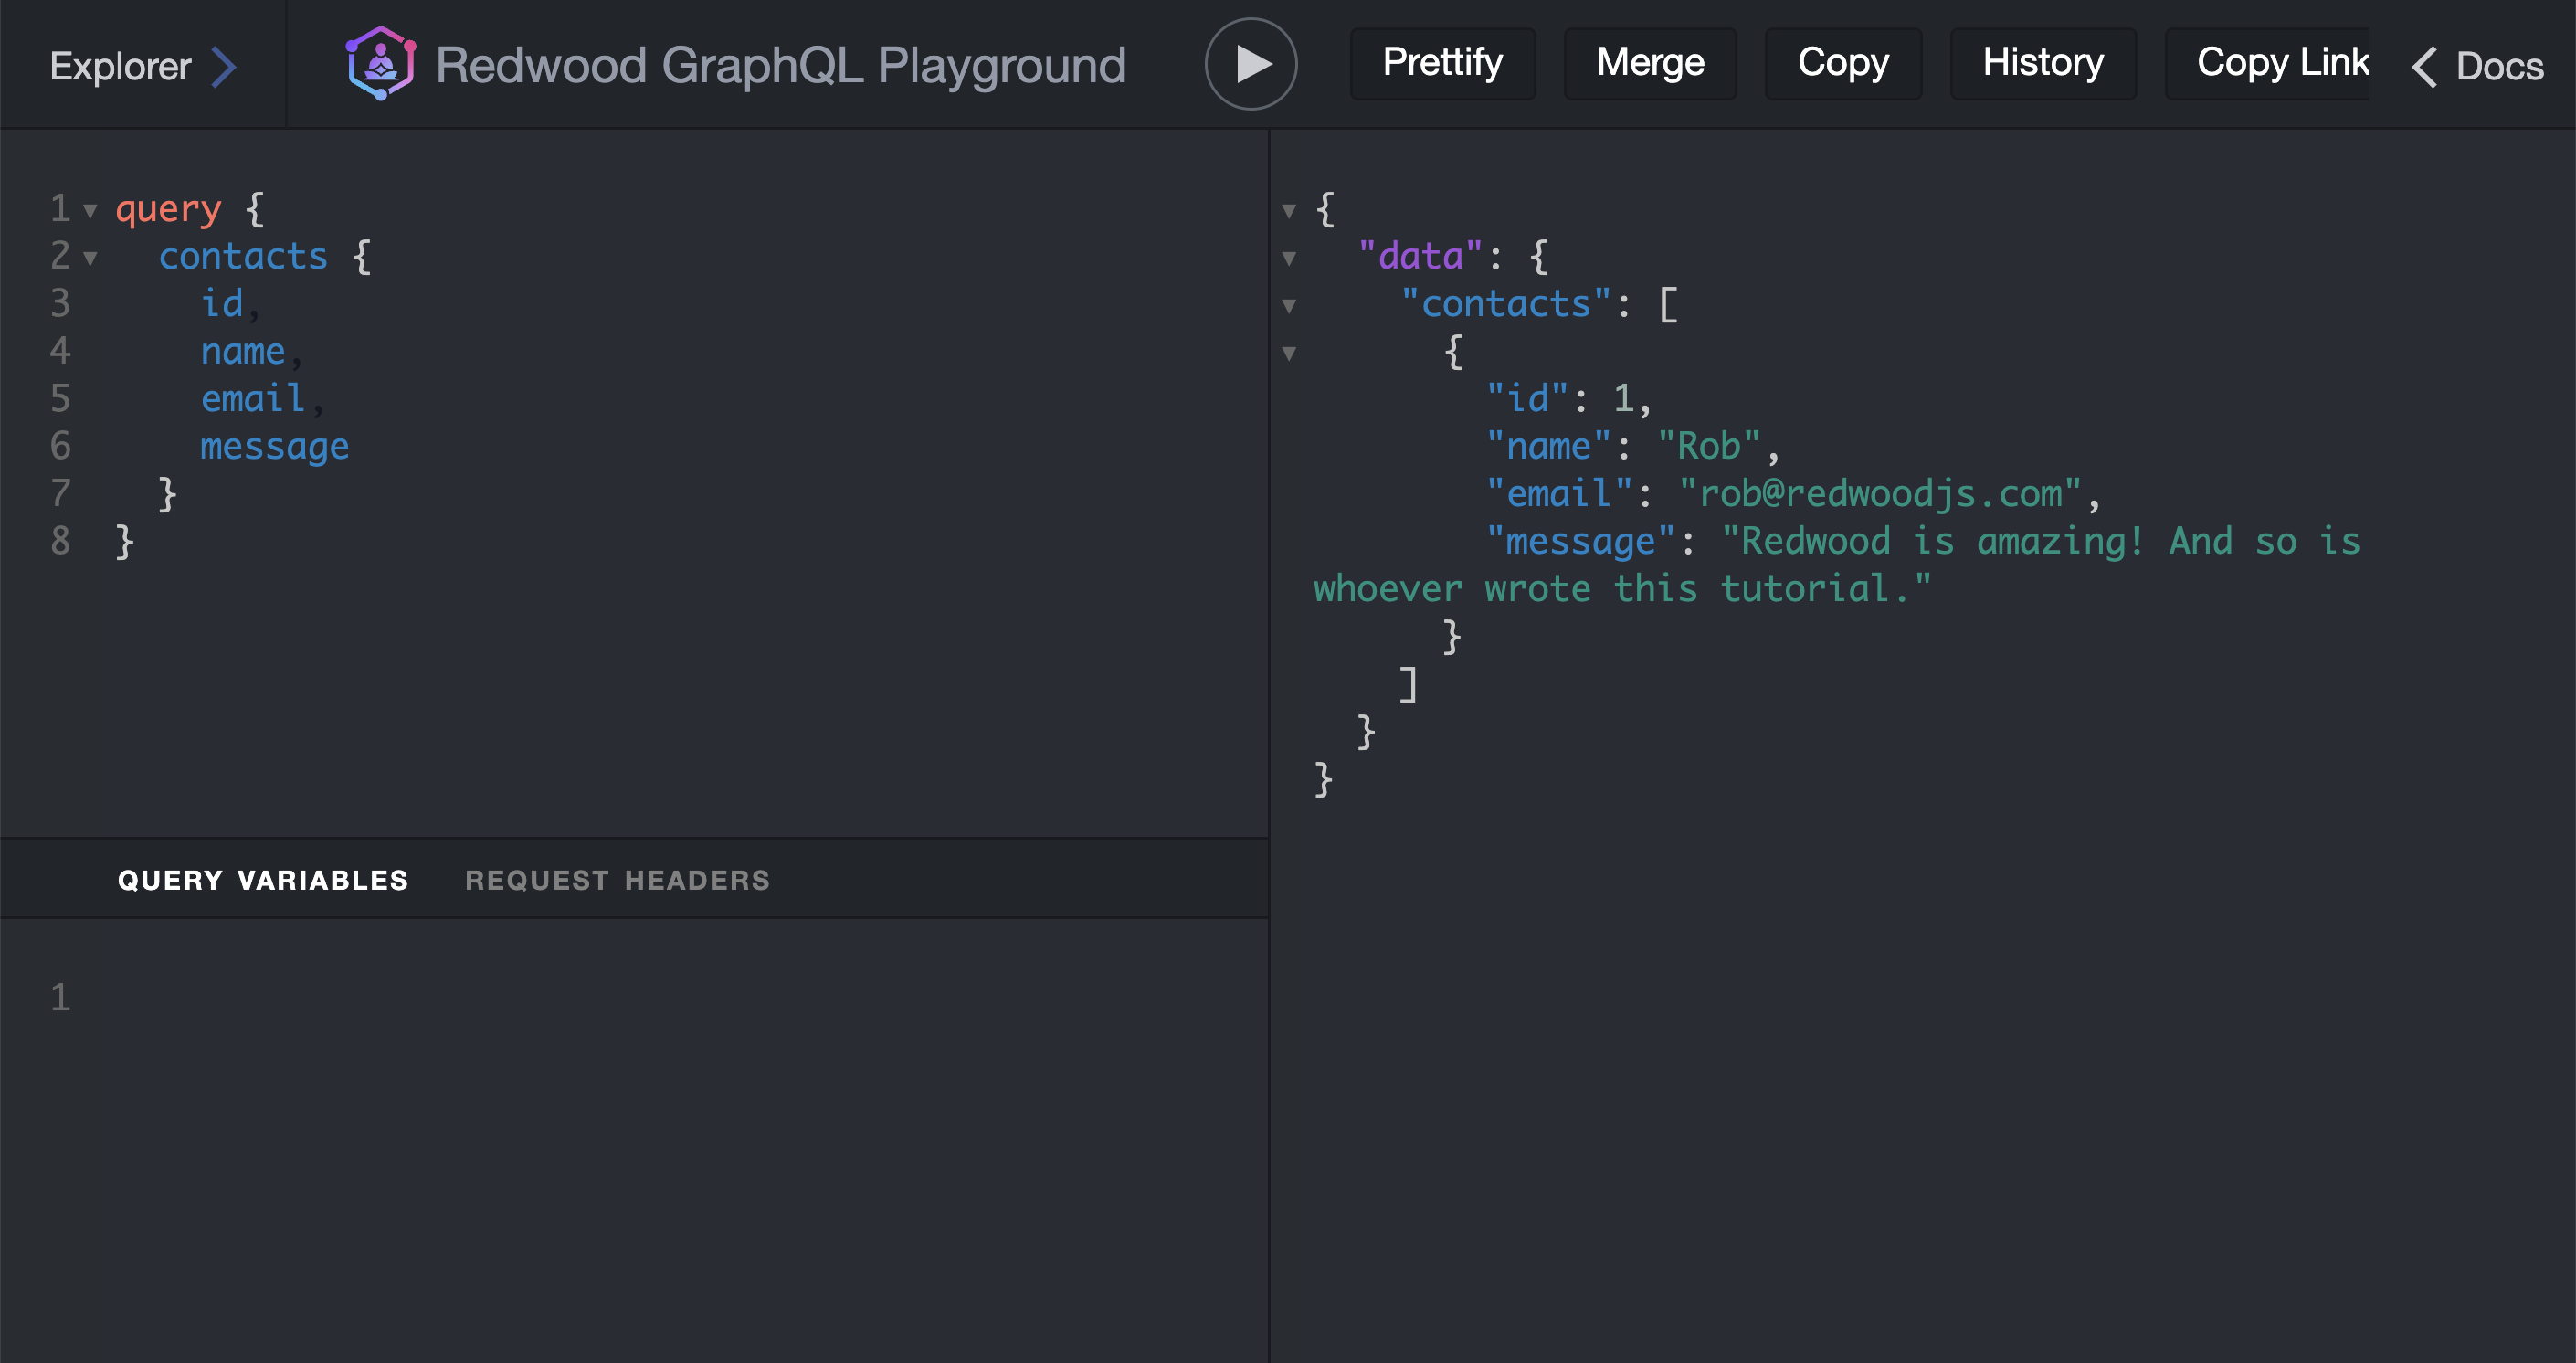Viewport: 2576px width, 1363px height.
Task: Click the Redwood logo icon
Action: [381, 63]
